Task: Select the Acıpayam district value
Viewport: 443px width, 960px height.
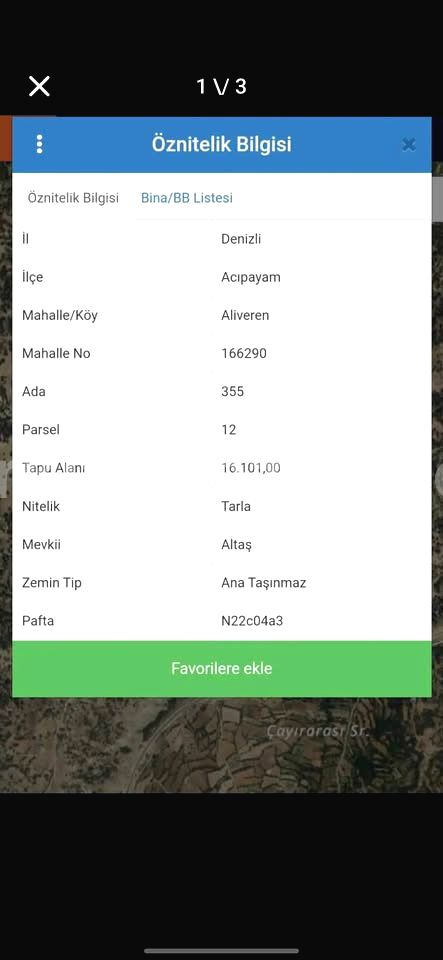Action: coord(251,277)
